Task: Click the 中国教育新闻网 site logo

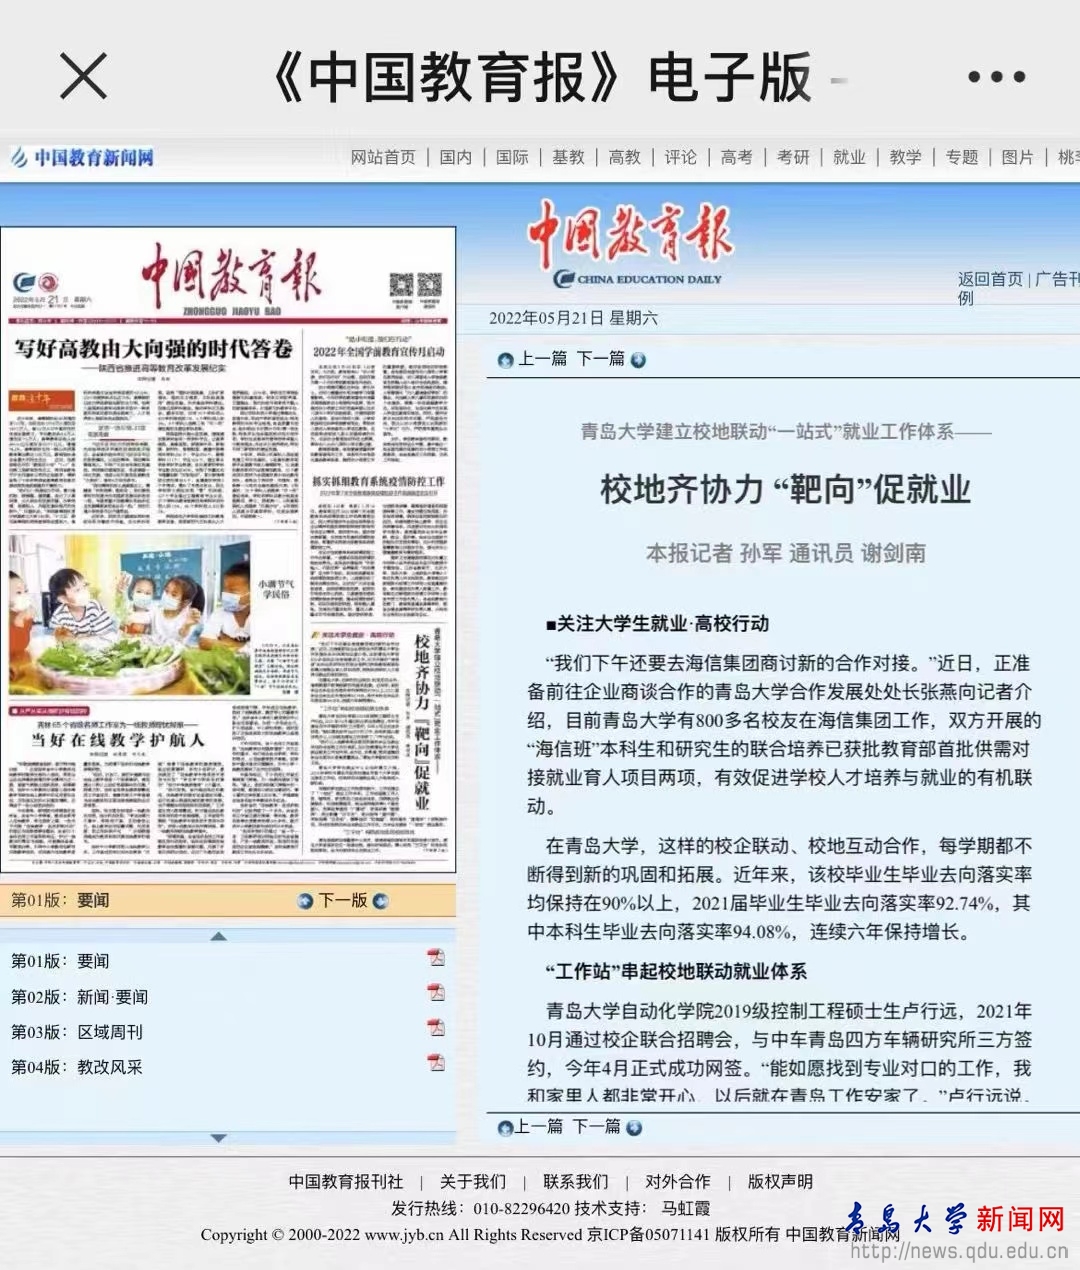Action: pos(83,157)
